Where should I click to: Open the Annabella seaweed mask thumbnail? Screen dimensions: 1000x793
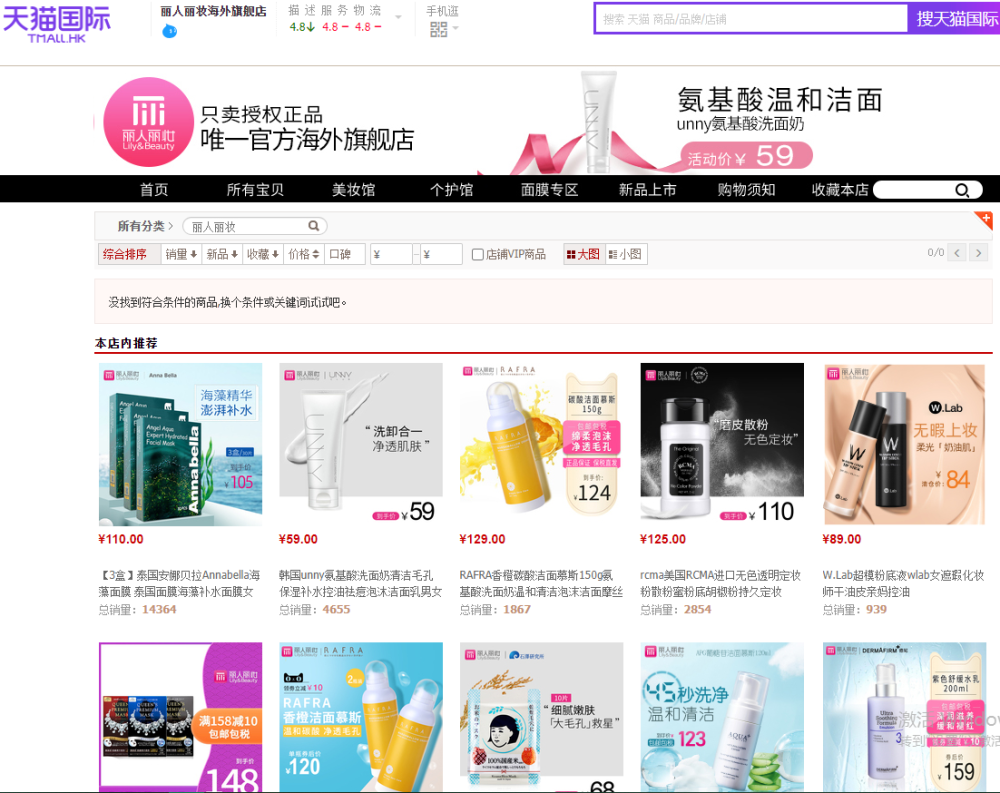(180, 444)
